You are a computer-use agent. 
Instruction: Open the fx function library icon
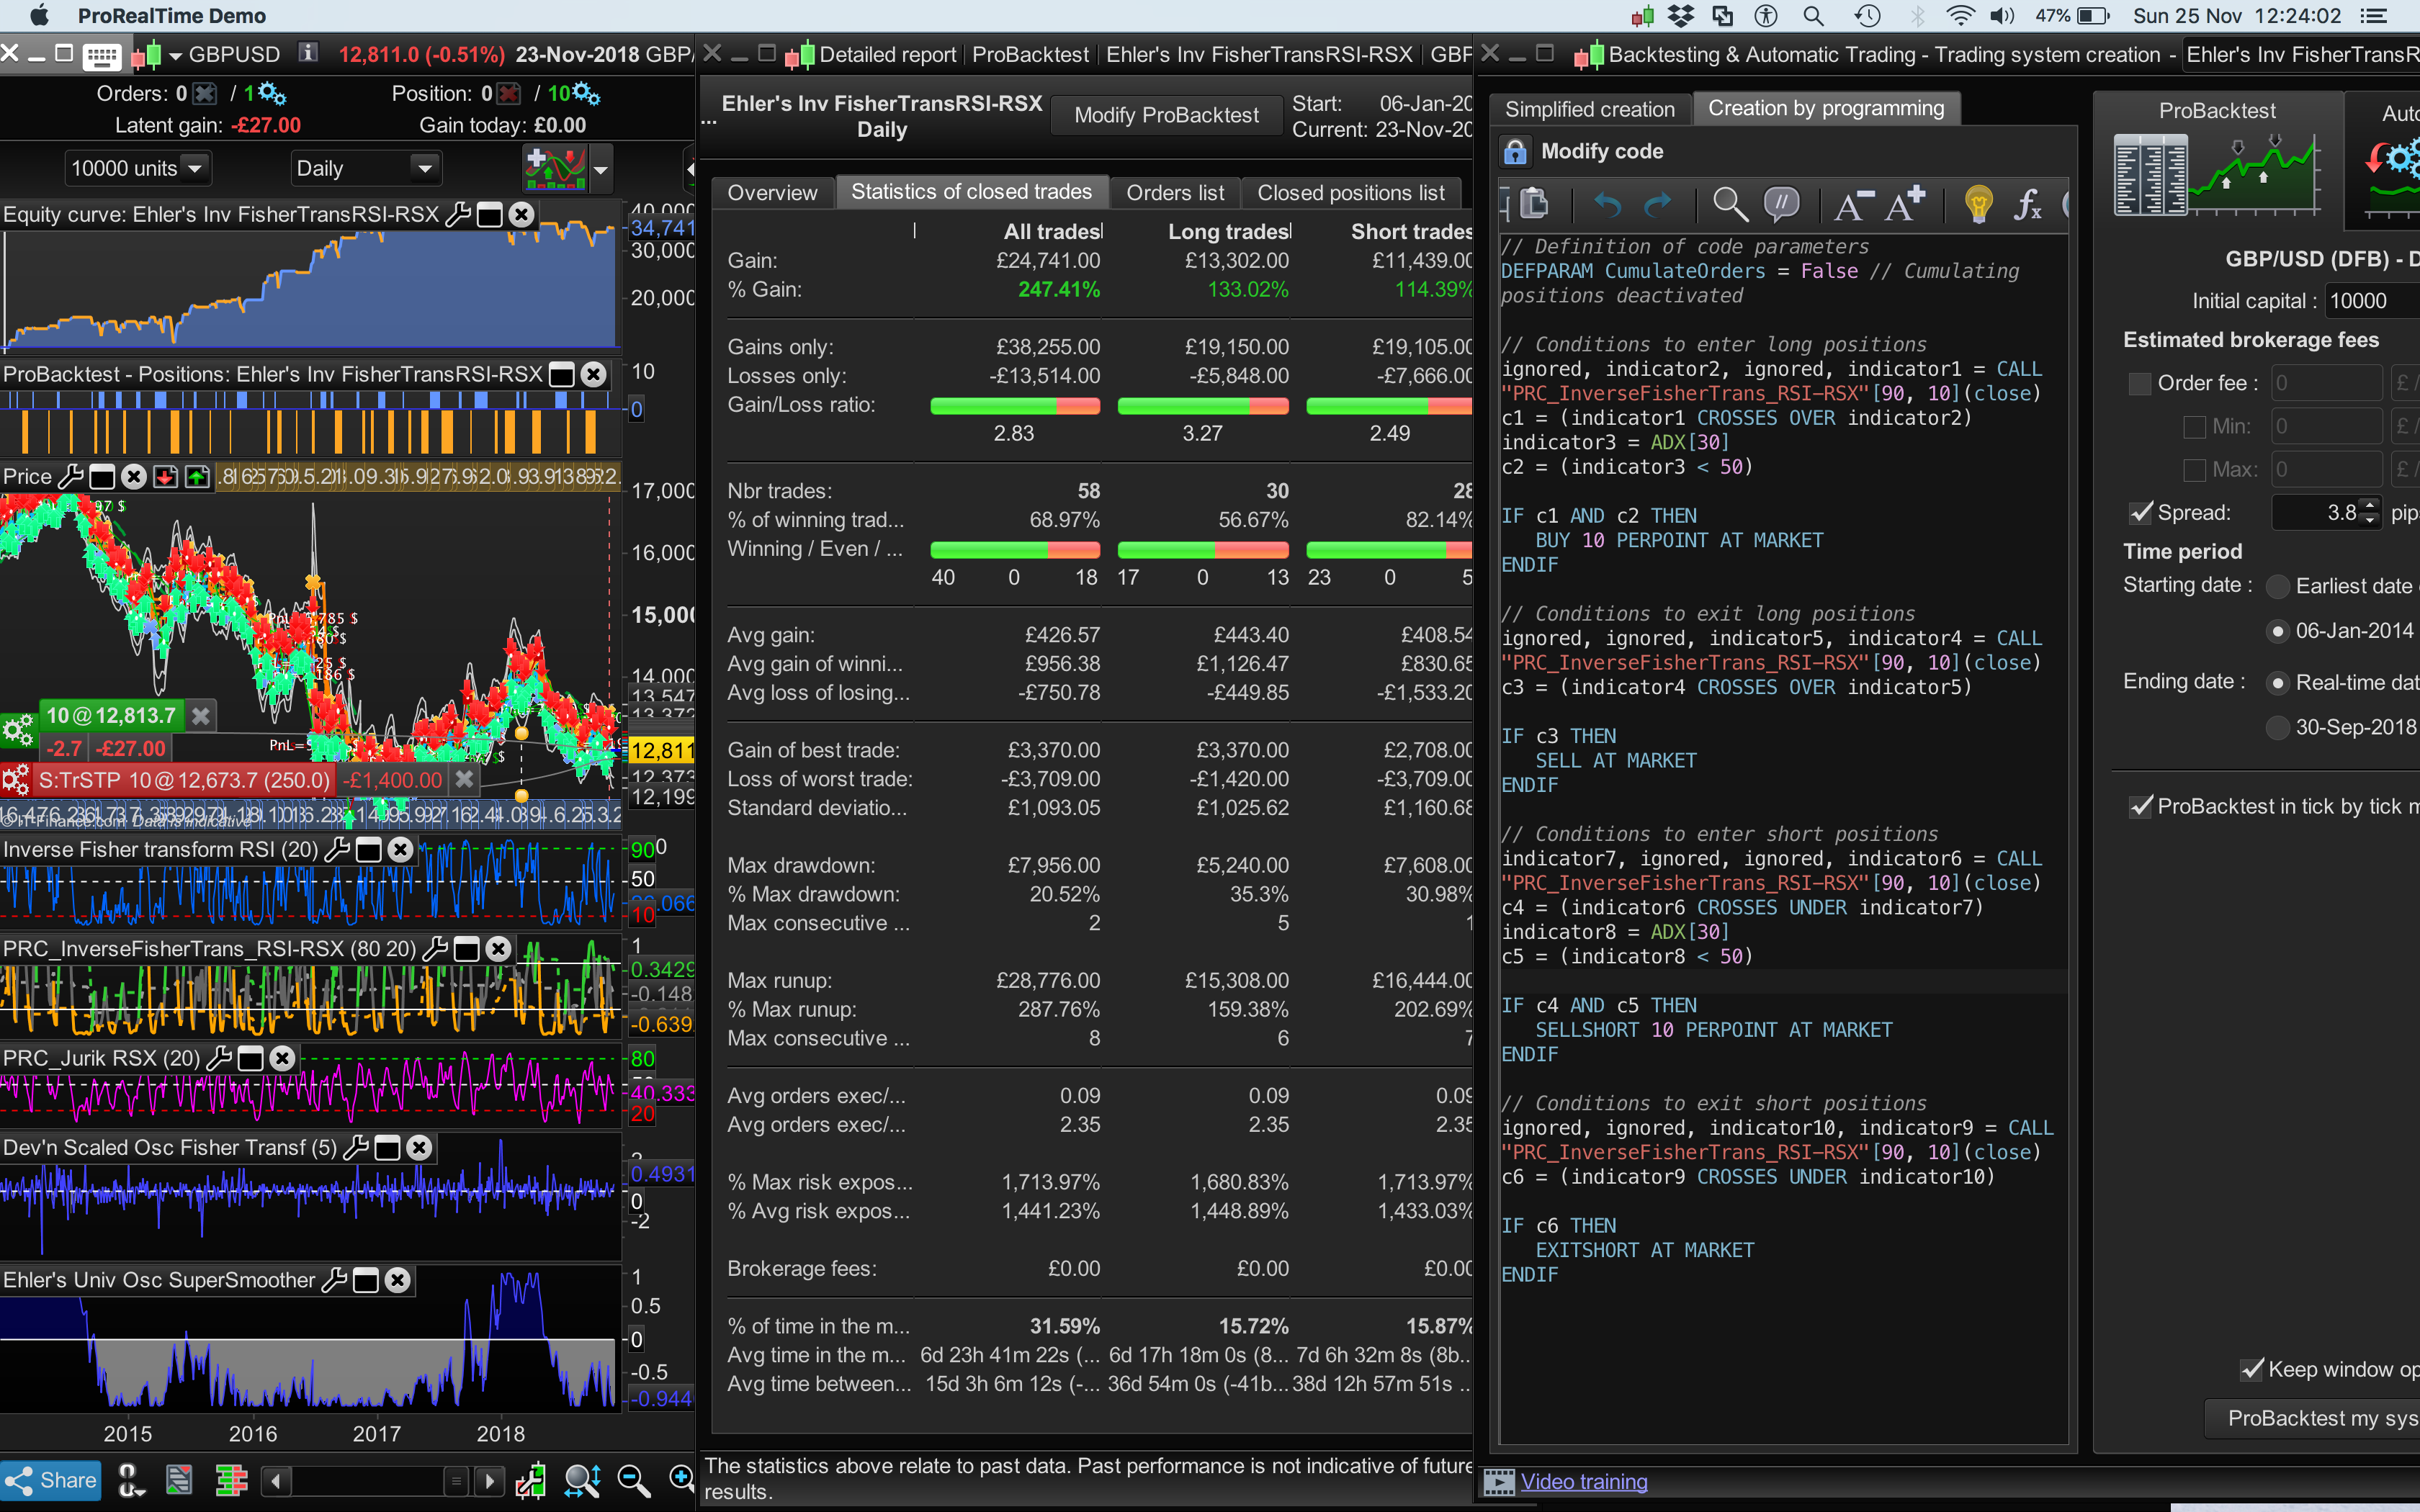pyautogui.click(x=2027, y=205)
